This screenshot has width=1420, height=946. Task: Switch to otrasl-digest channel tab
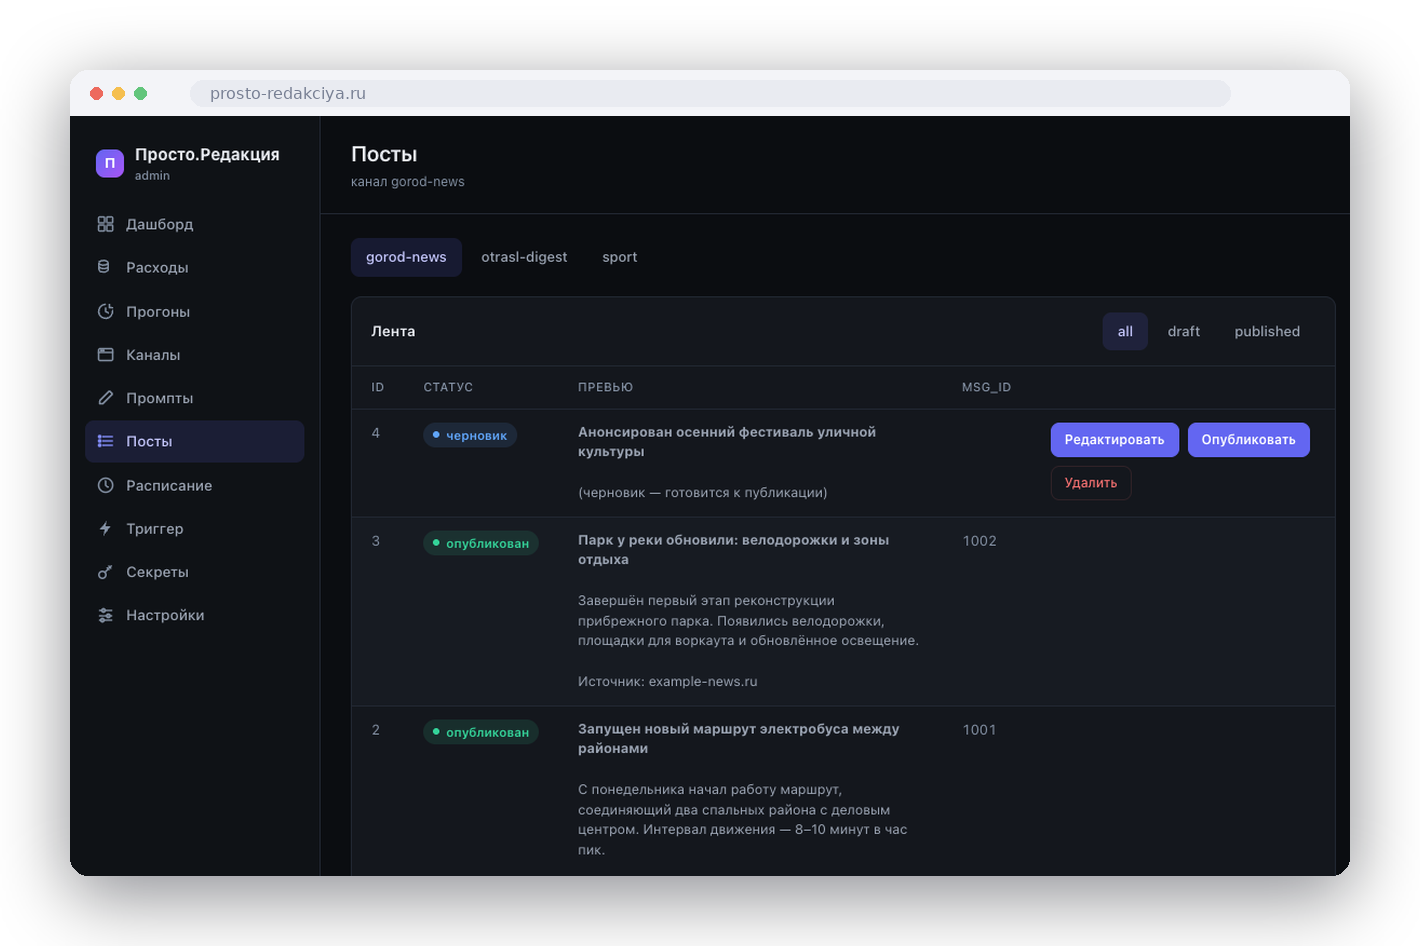pos(524,257)
